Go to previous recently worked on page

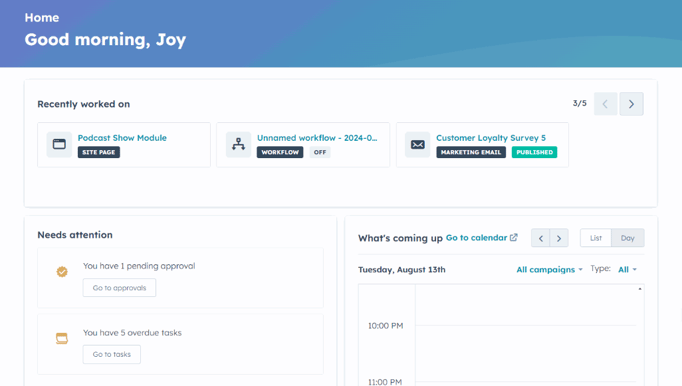point(605,104)
